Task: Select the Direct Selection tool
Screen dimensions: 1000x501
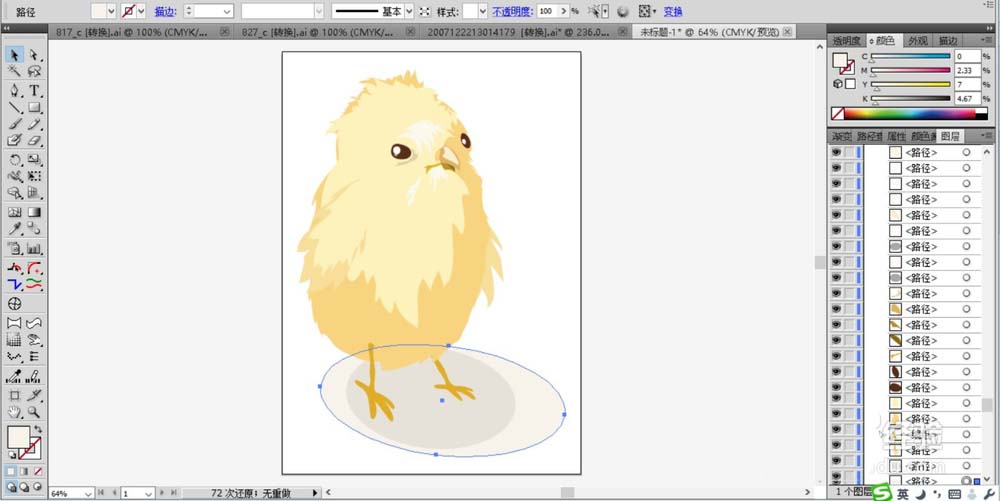Action: click(34, 55)
